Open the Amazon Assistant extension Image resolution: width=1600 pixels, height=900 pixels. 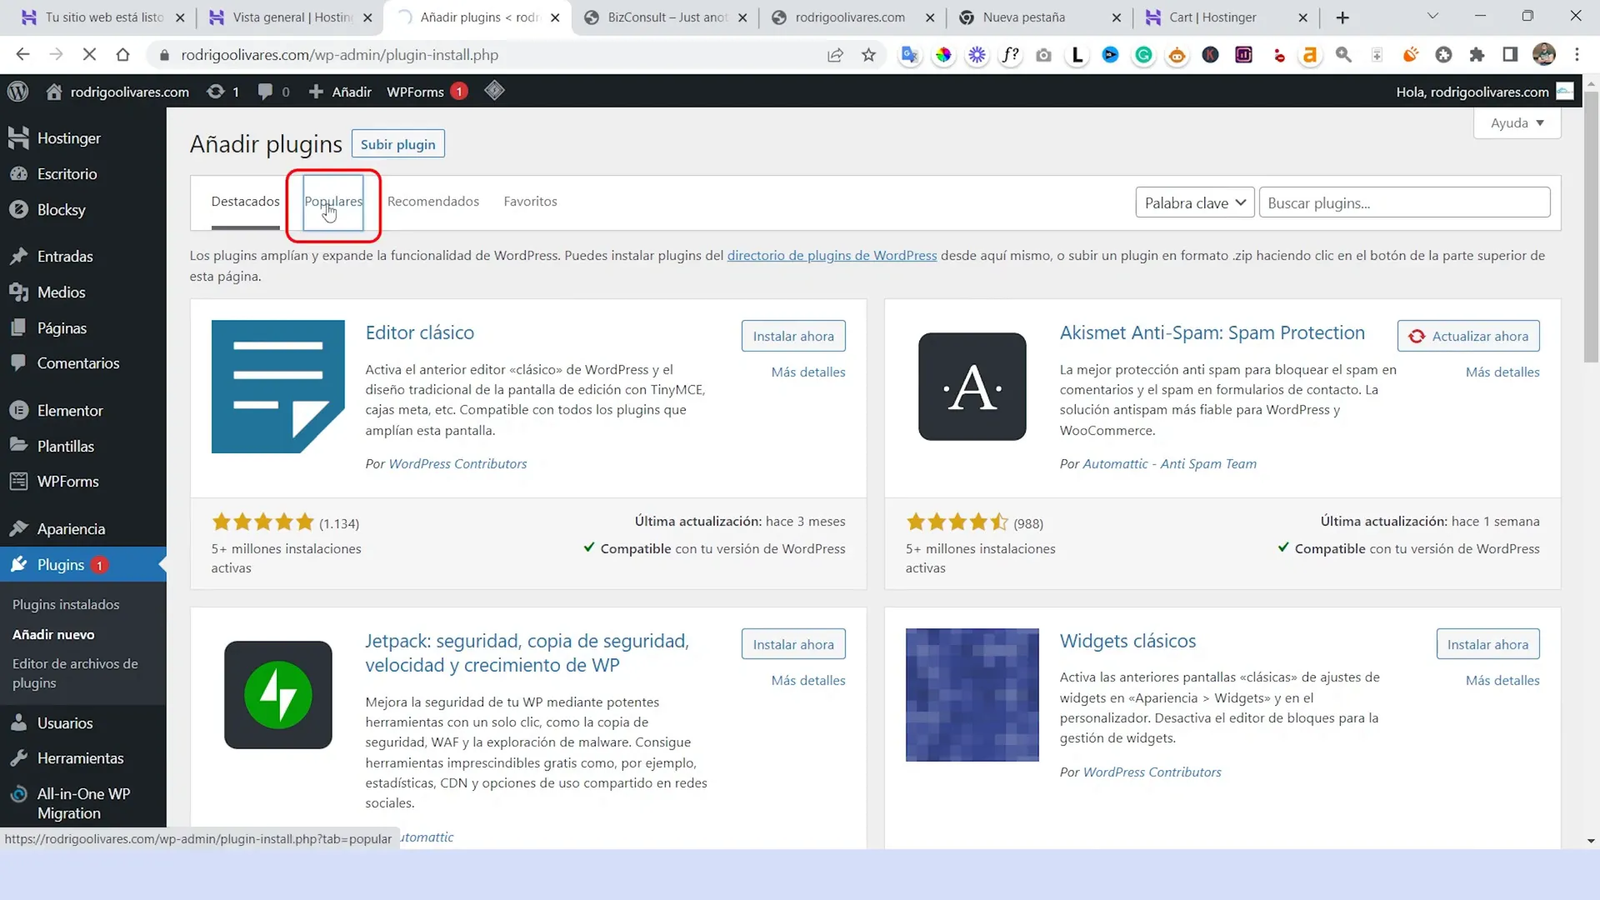click(x=1310, y=55)
